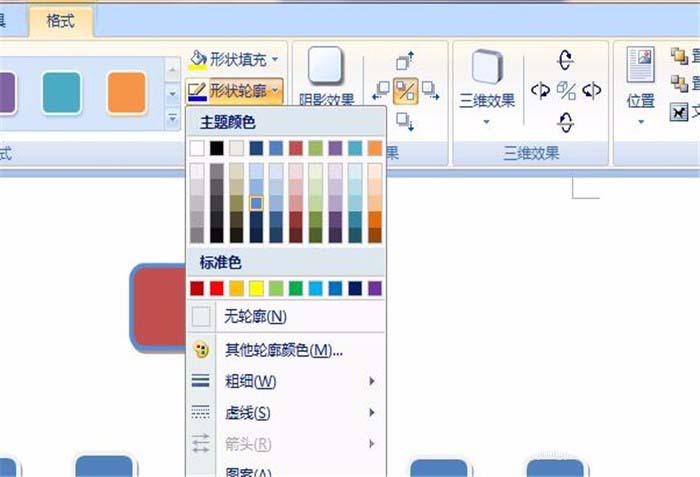
Task: Tilt 3-D effect right icon
Action: click(x=592, y=91)
